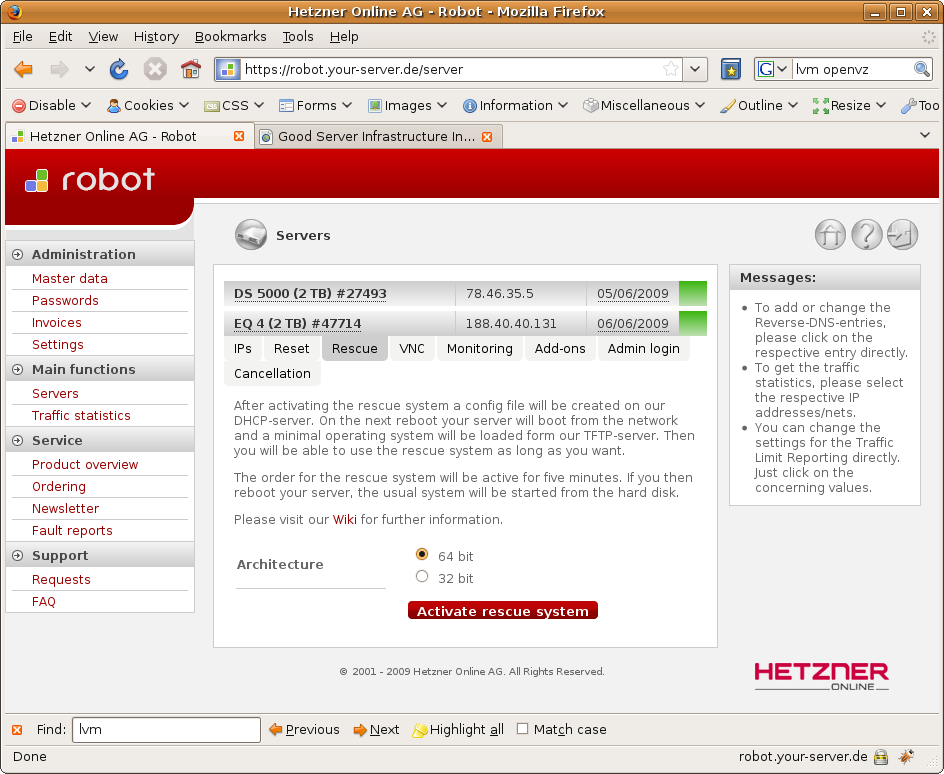Click the search magnifier icon
Screen dimensions: 944x774
922,69
